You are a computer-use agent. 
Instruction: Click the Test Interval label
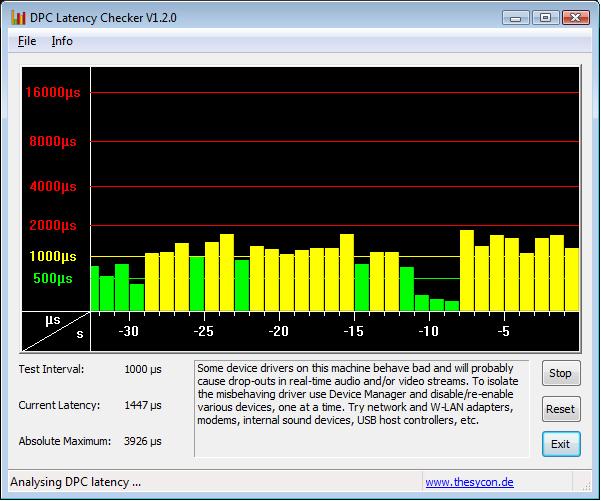[51, 369]
